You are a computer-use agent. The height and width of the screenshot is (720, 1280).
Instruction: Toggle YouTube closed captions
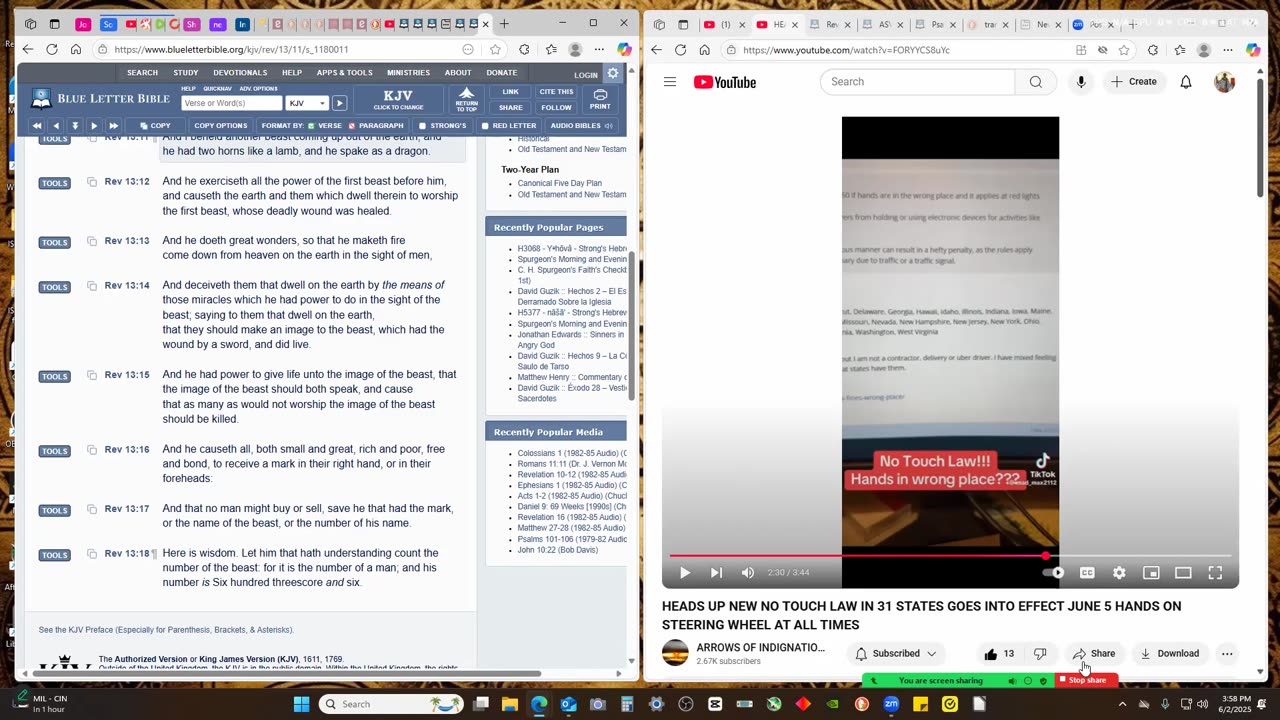1087,573
